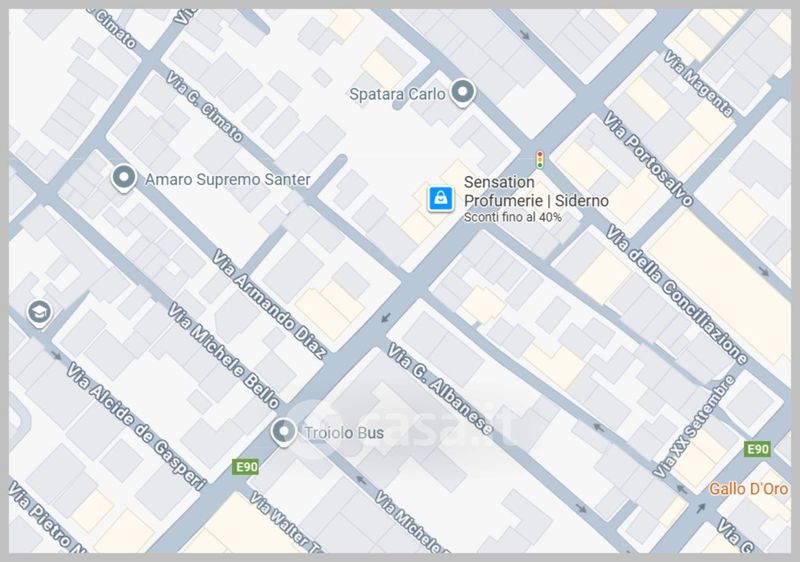Click the Via Portosalvo street label

(648, 159)
